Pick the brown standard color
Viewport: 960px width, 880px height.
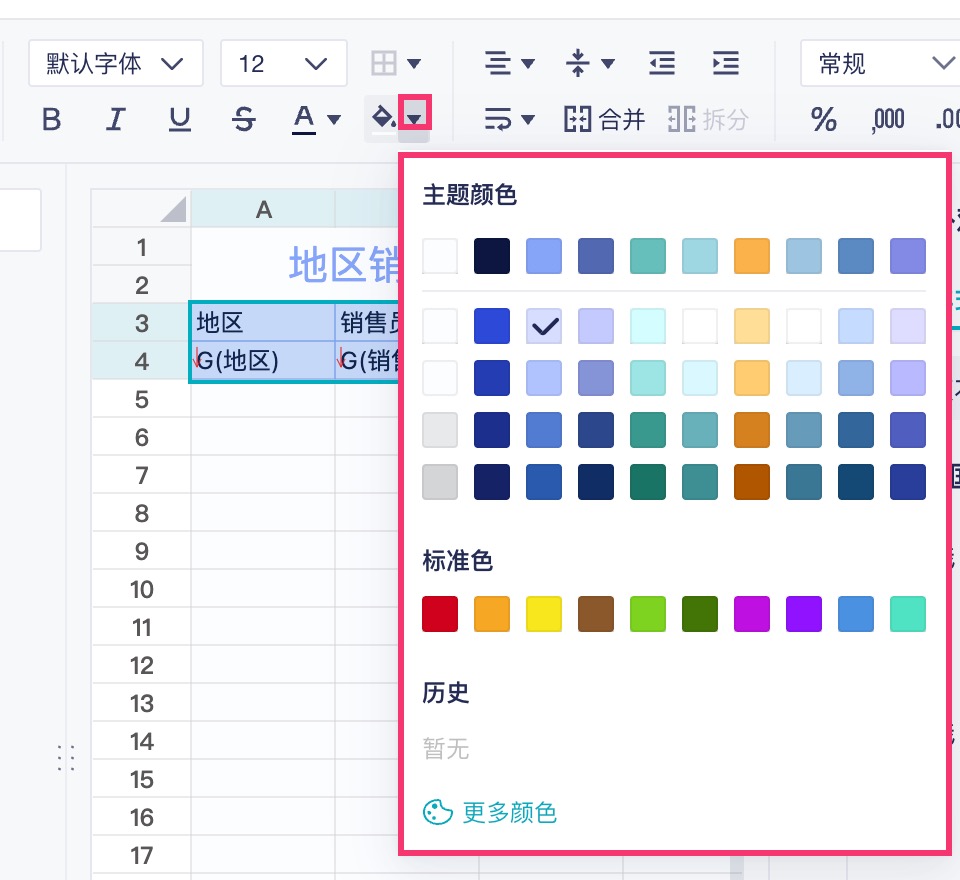(x=596, y=614)
